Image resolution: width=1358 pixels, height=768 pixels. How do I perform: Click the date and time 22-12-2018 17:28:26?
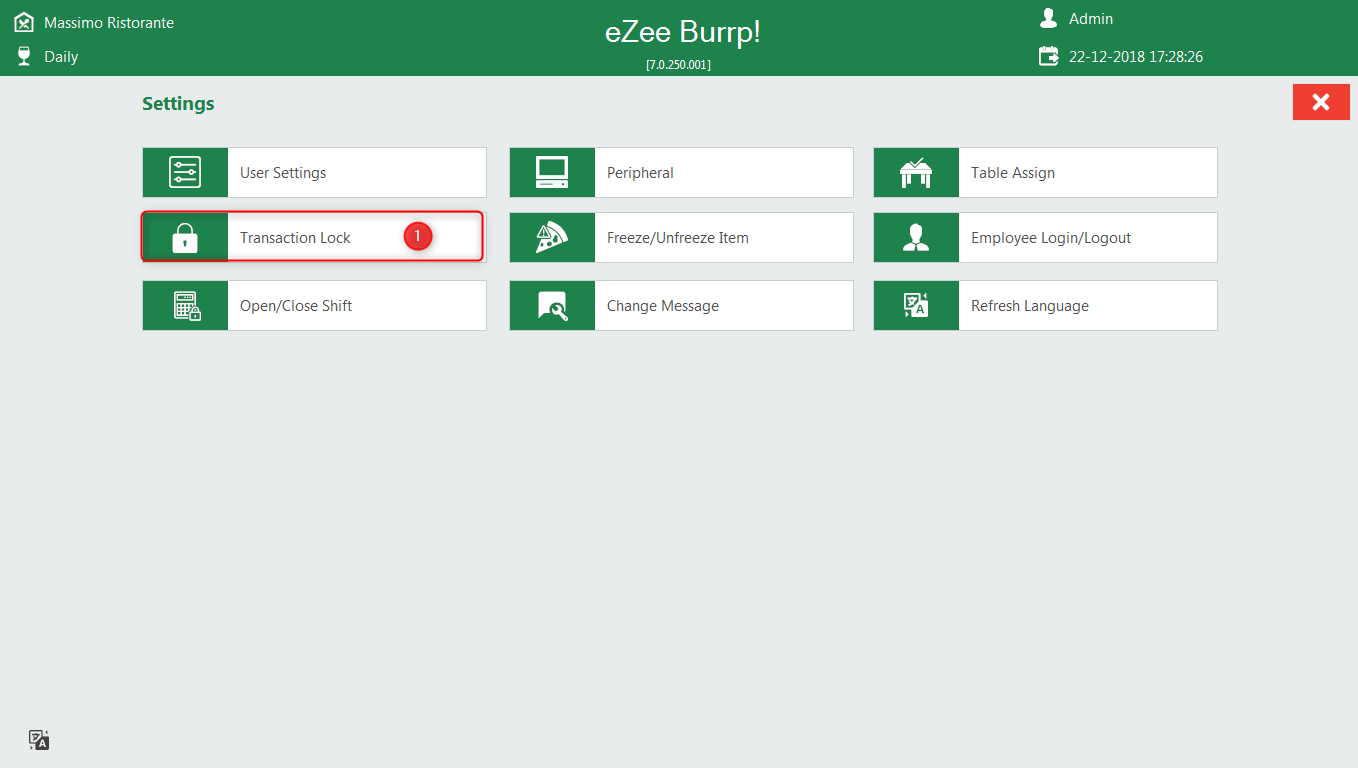pyautogui.click(x=1136, y=57)
